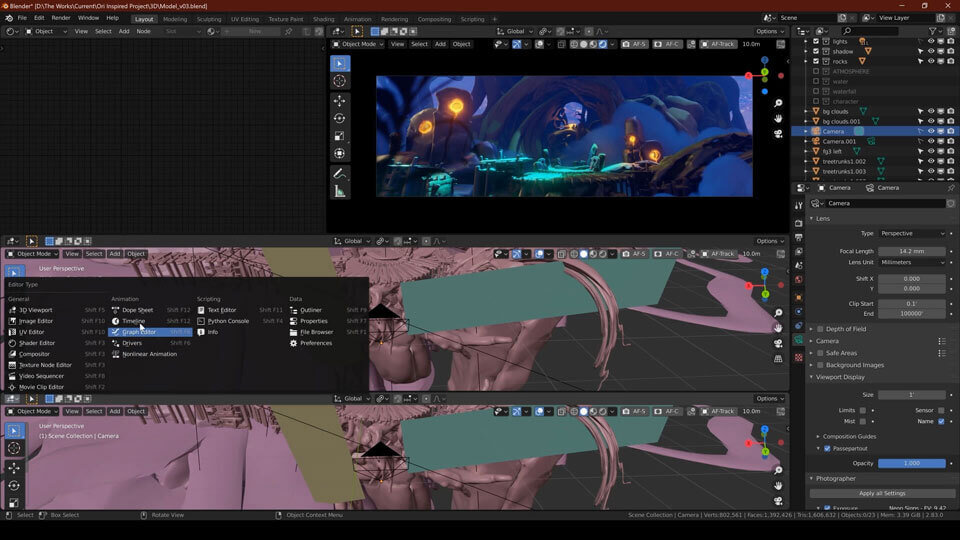Select the Move tool in bottom viewport

coord(14,468)
